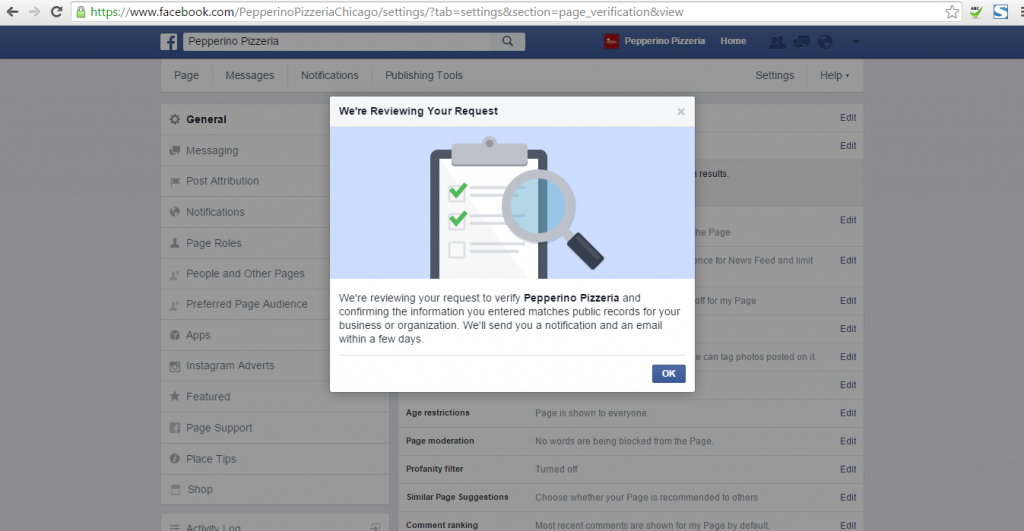Open the Help dropdown menu
Image resolution: width=1024 pixels, height=531 pixels.
(x=835, y=75)
